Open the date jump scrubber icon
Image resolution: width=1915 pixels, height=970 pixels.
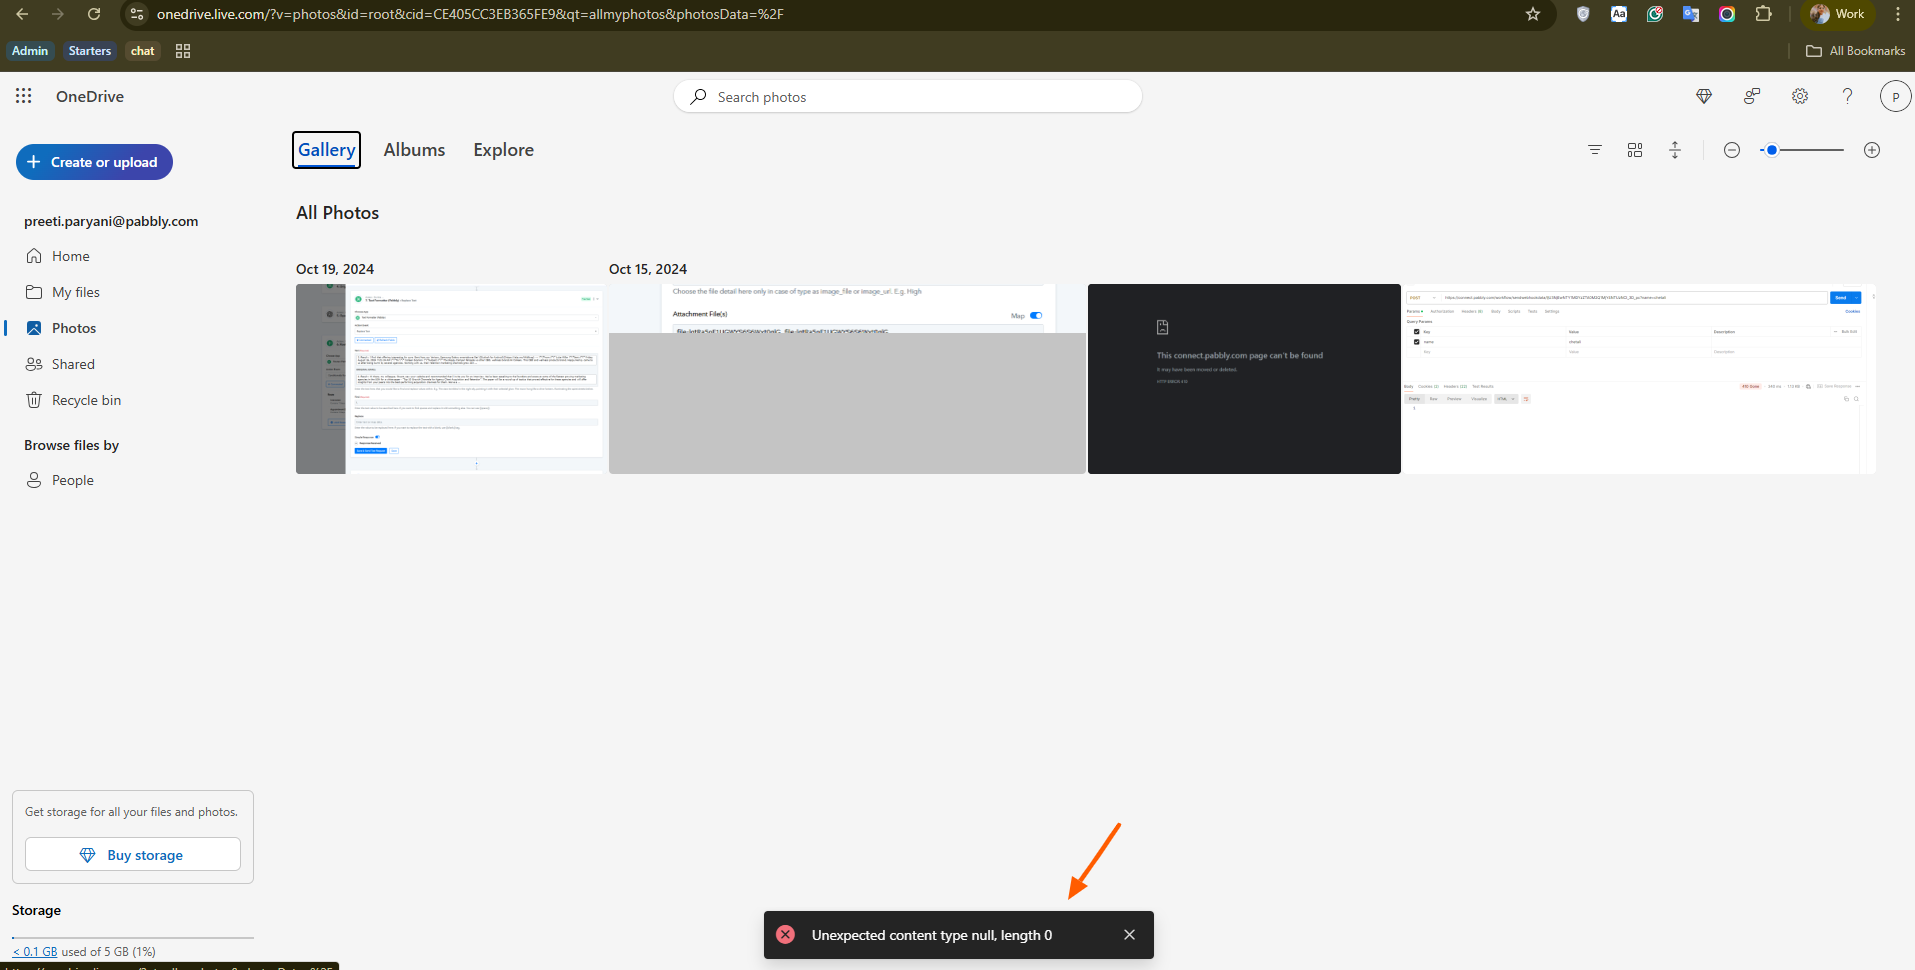click(1675, 150)
